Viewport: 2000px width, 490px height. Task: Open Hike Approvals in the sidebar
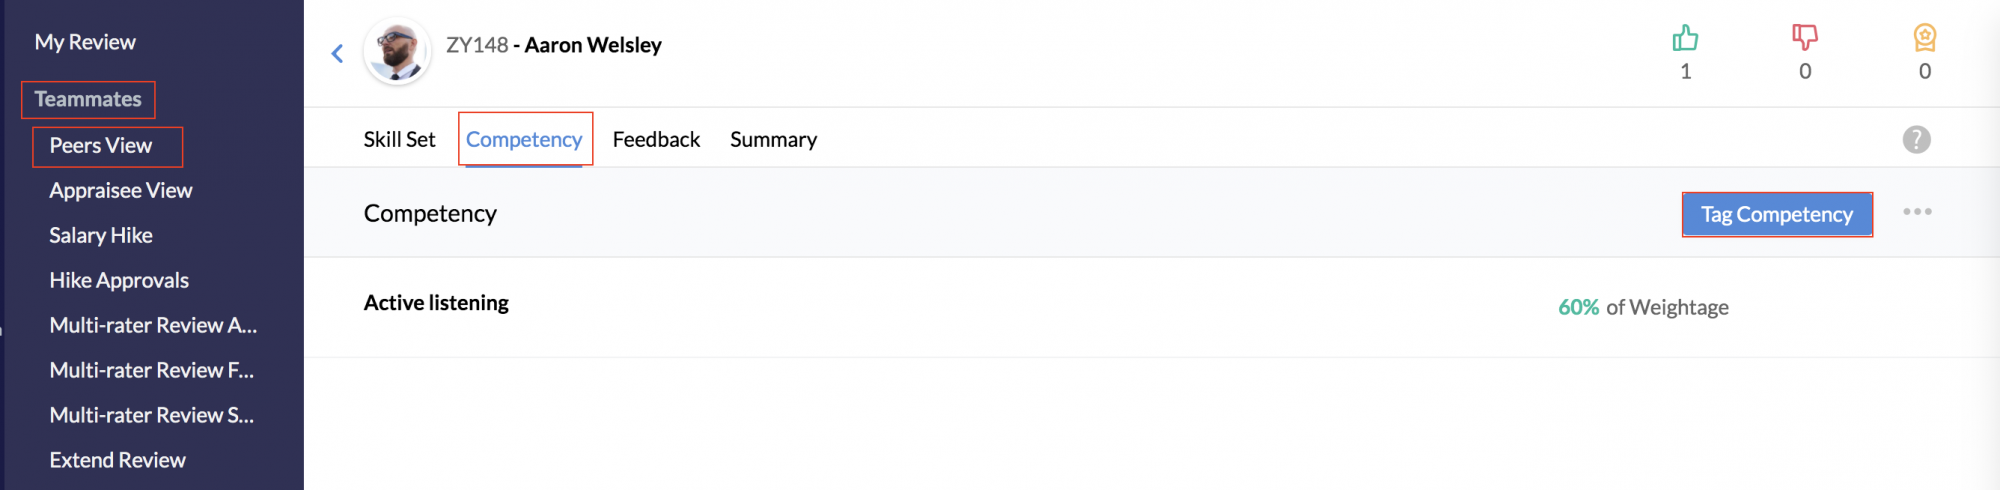click(x=119, y=281)
